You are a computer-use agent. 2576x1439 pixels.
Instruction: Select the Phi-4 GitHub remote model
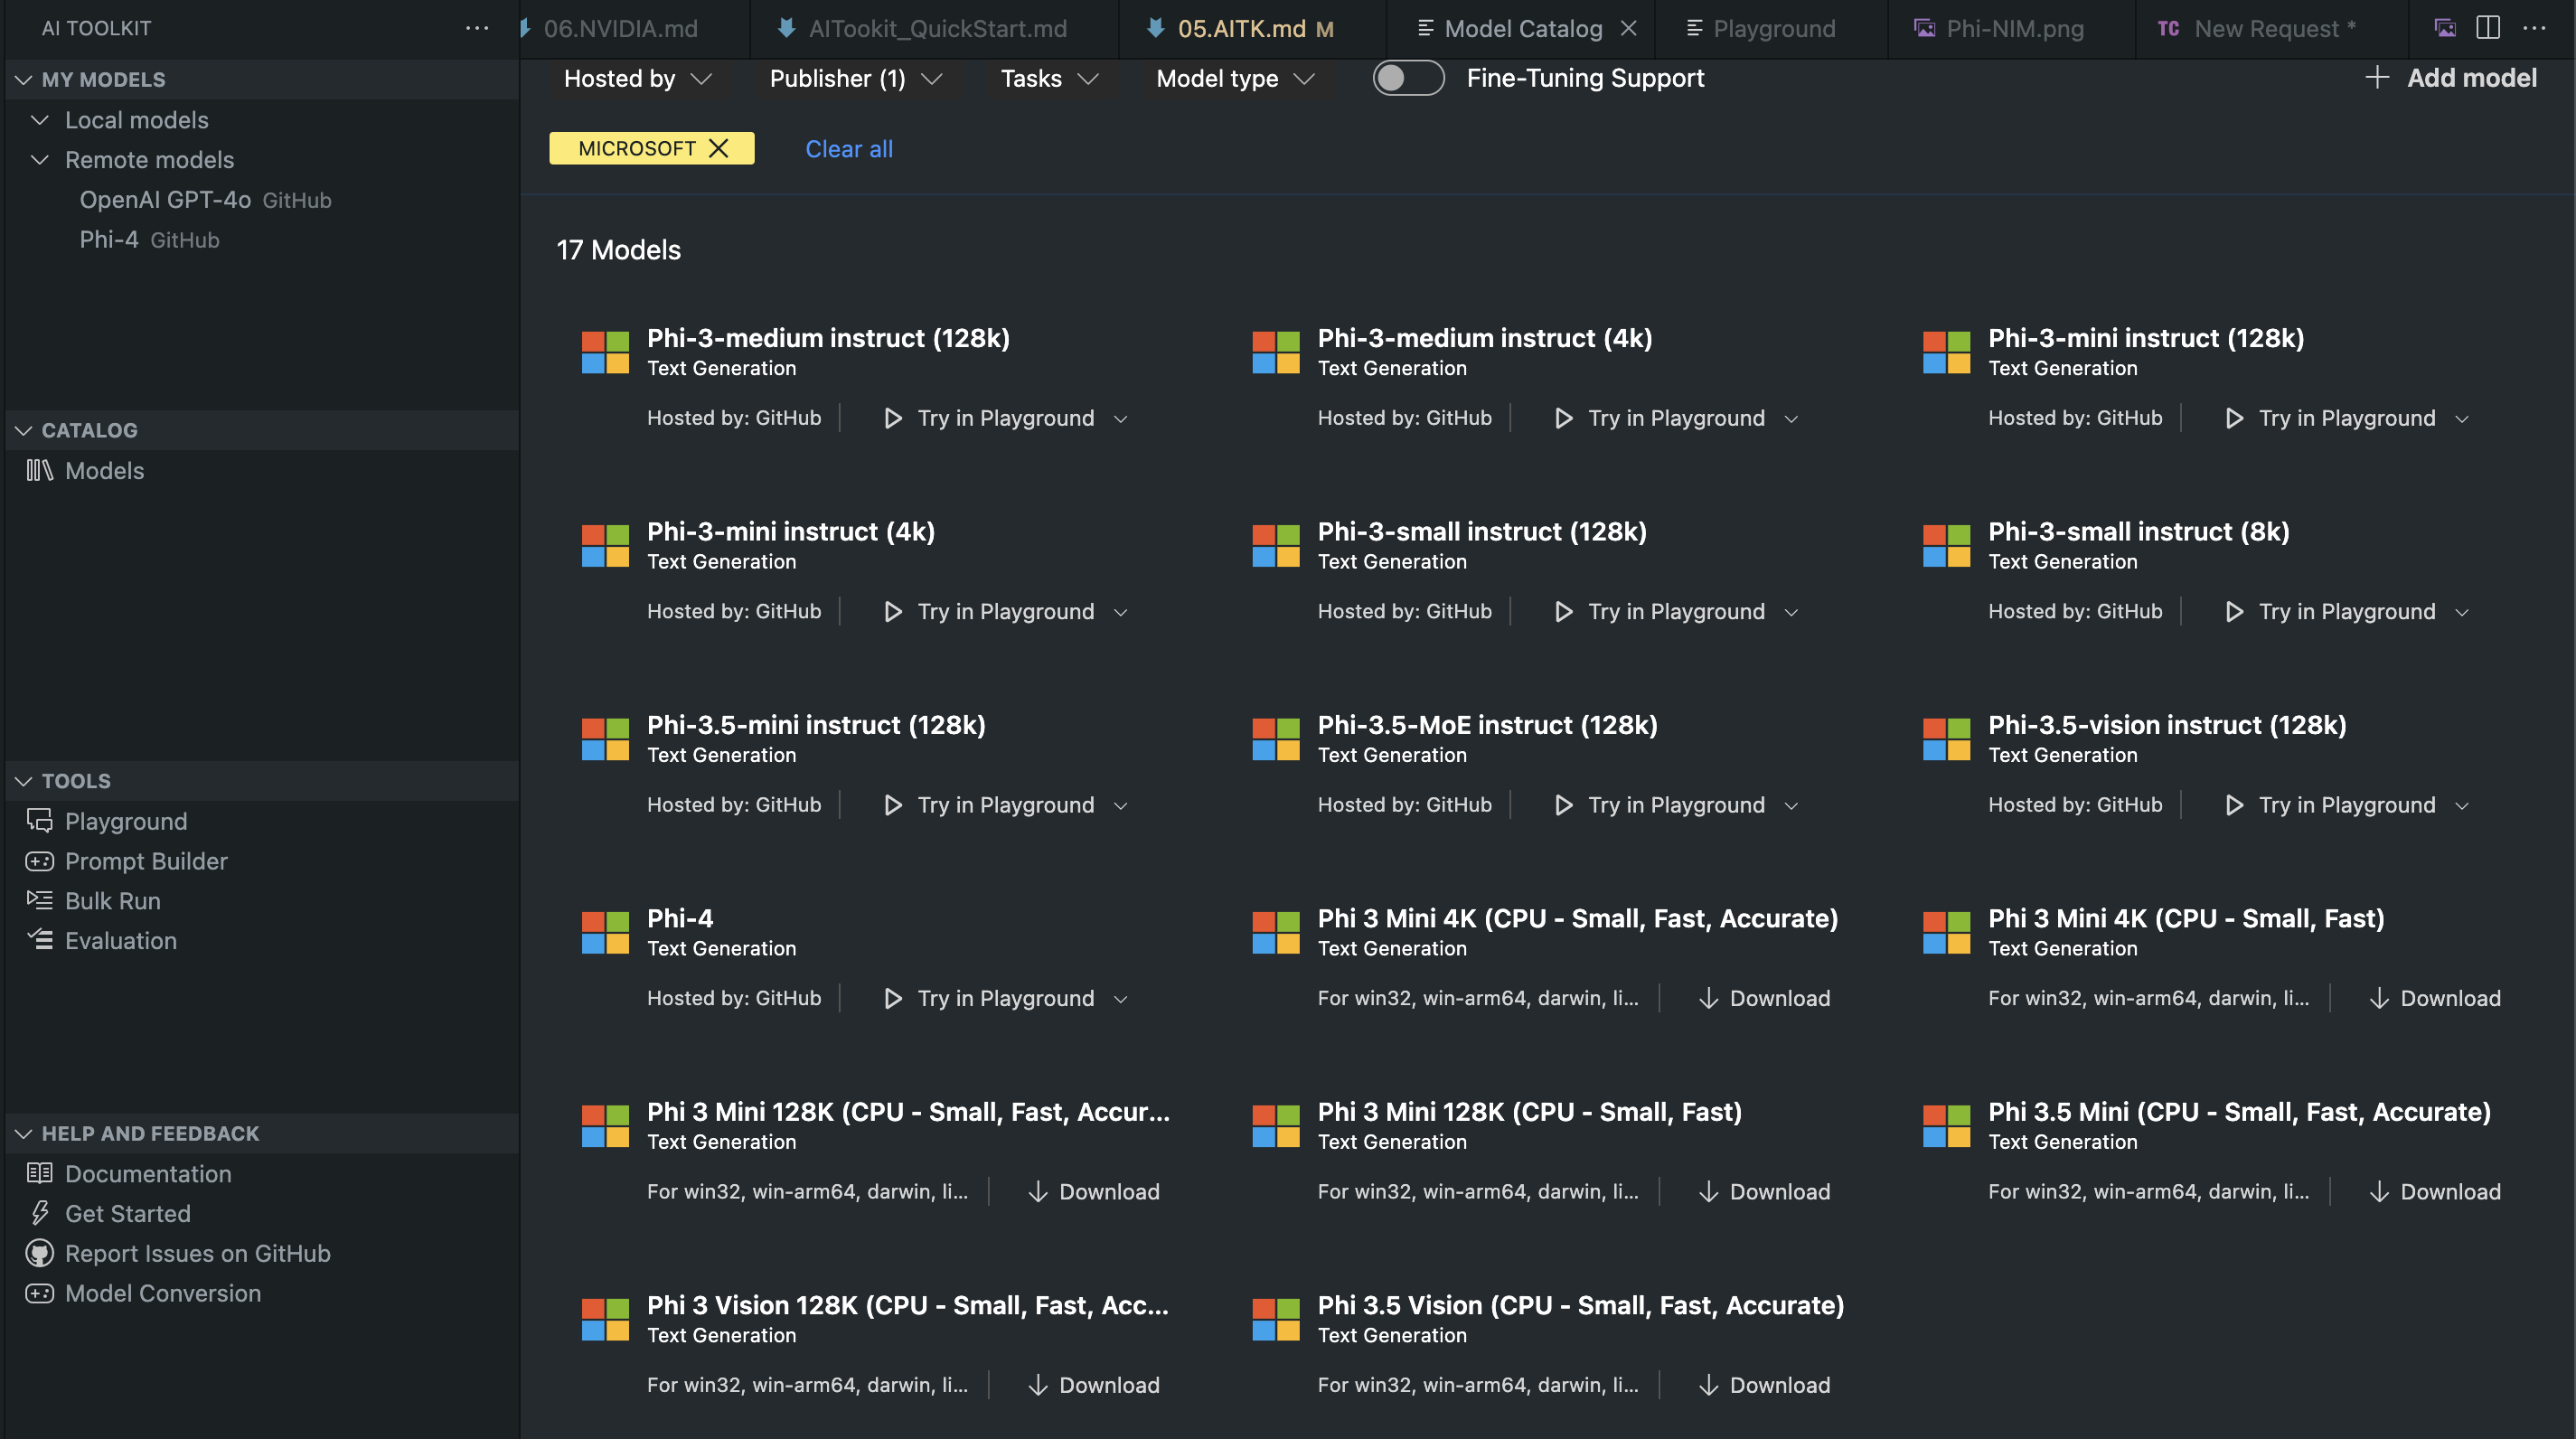tap(150, 240)
